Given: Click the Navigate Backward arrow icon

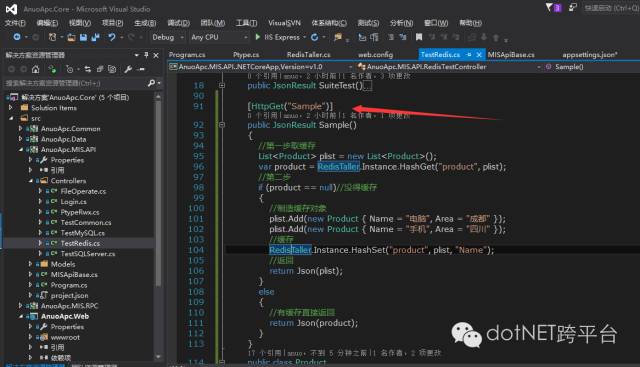Looking at the screenshot, I should 17,37.
